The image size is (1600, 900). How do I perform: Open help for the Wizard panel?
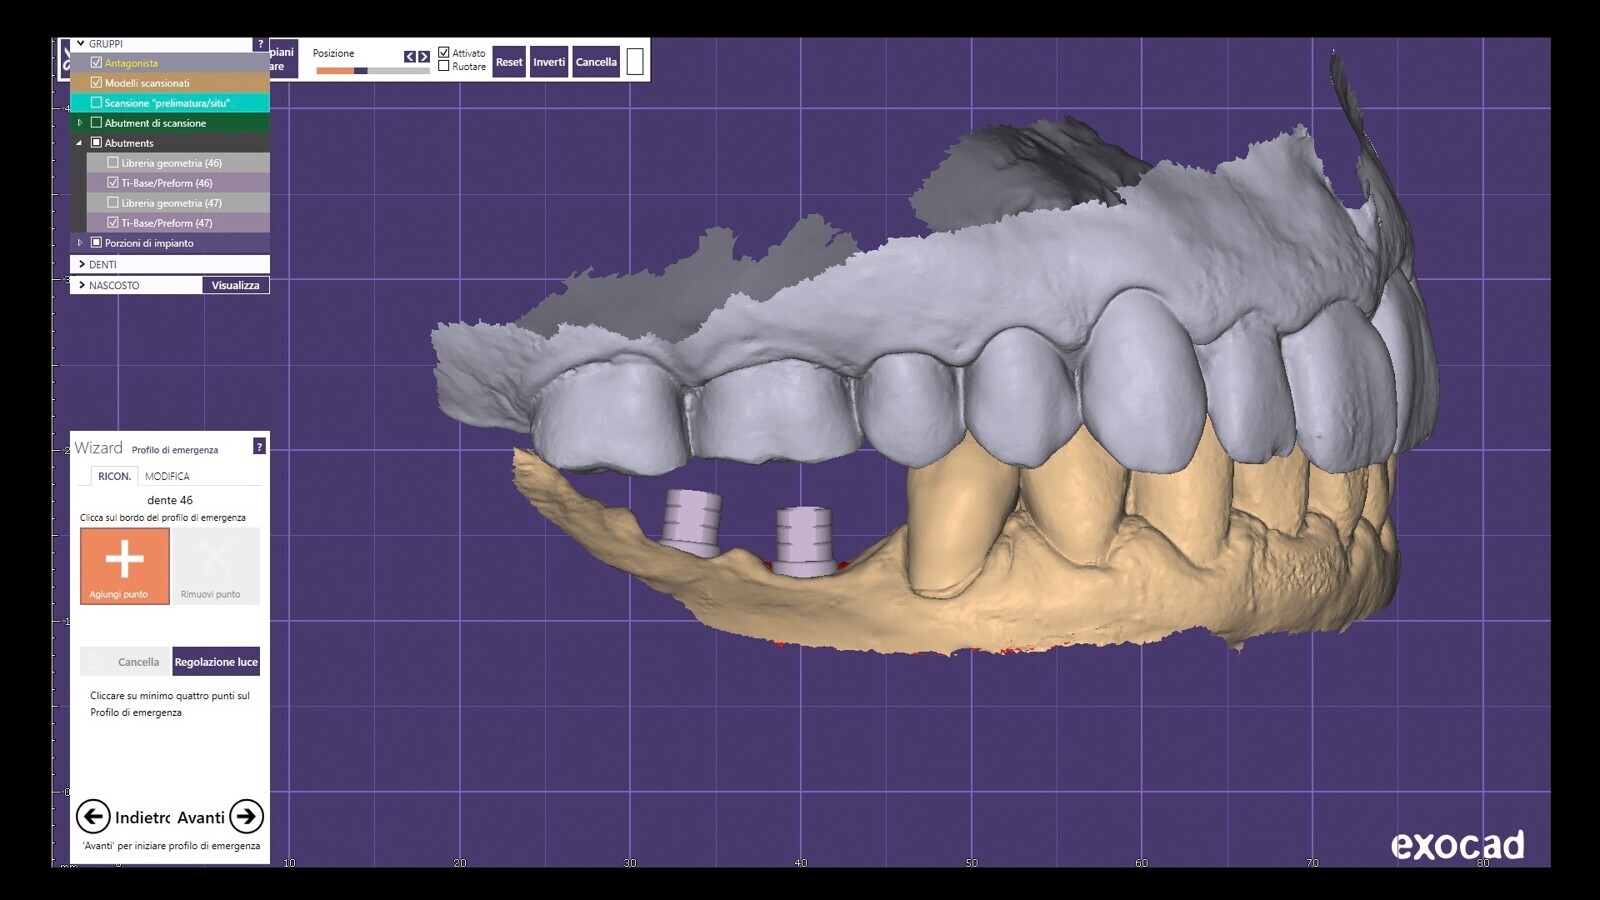(x=259, y=447)
